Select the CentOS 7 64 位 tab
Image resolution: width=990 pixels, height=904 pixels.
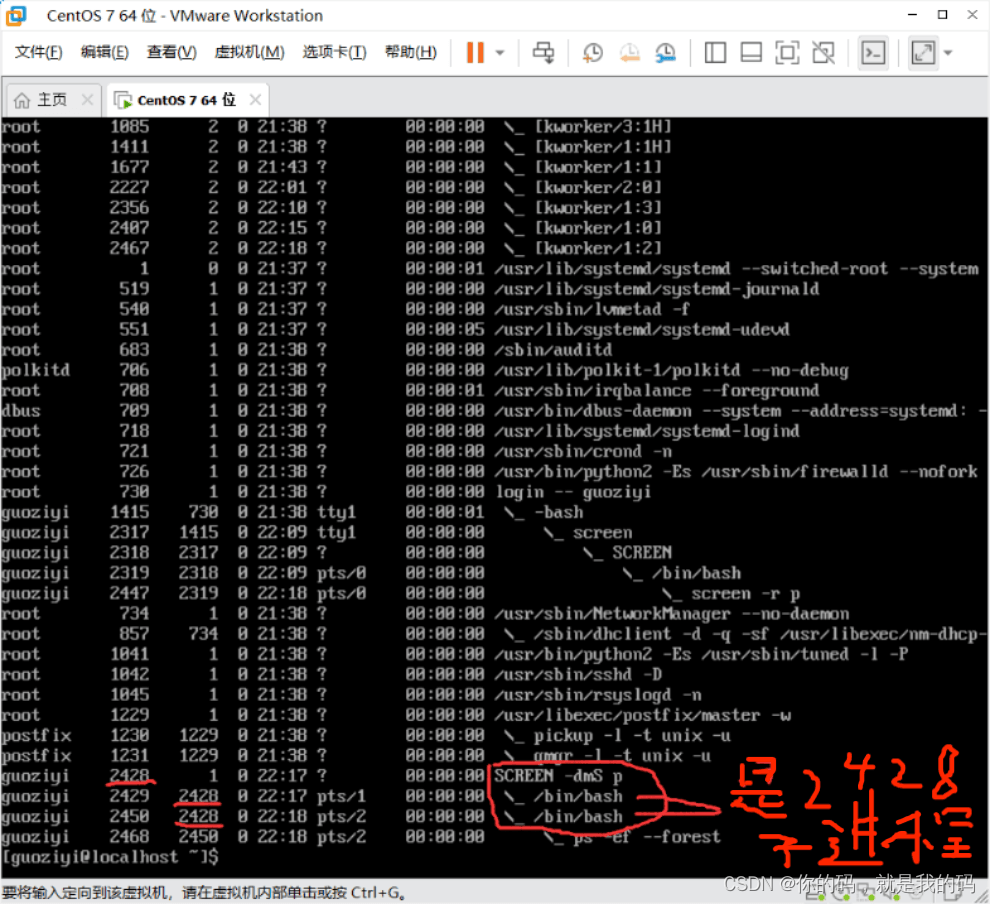pos(180,99)
